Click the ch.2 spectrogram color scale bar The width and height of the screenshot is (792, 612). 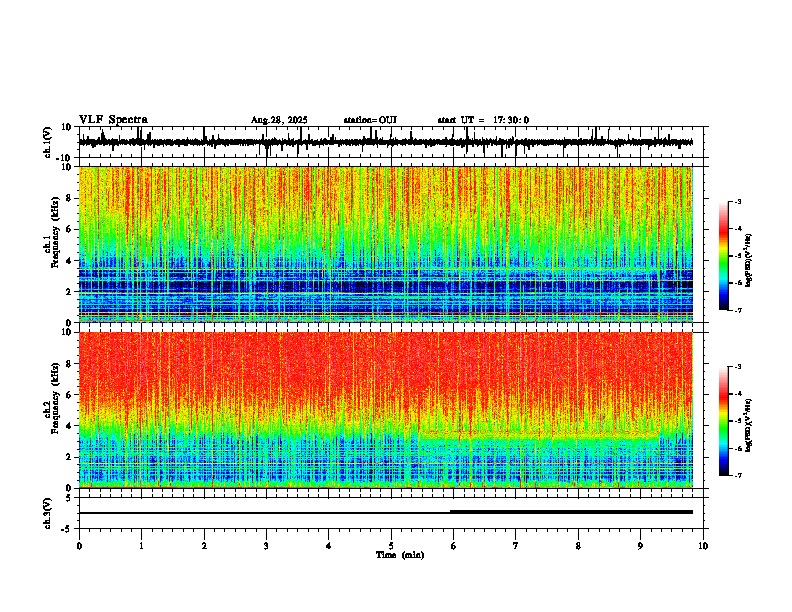[x=724, y=421]
